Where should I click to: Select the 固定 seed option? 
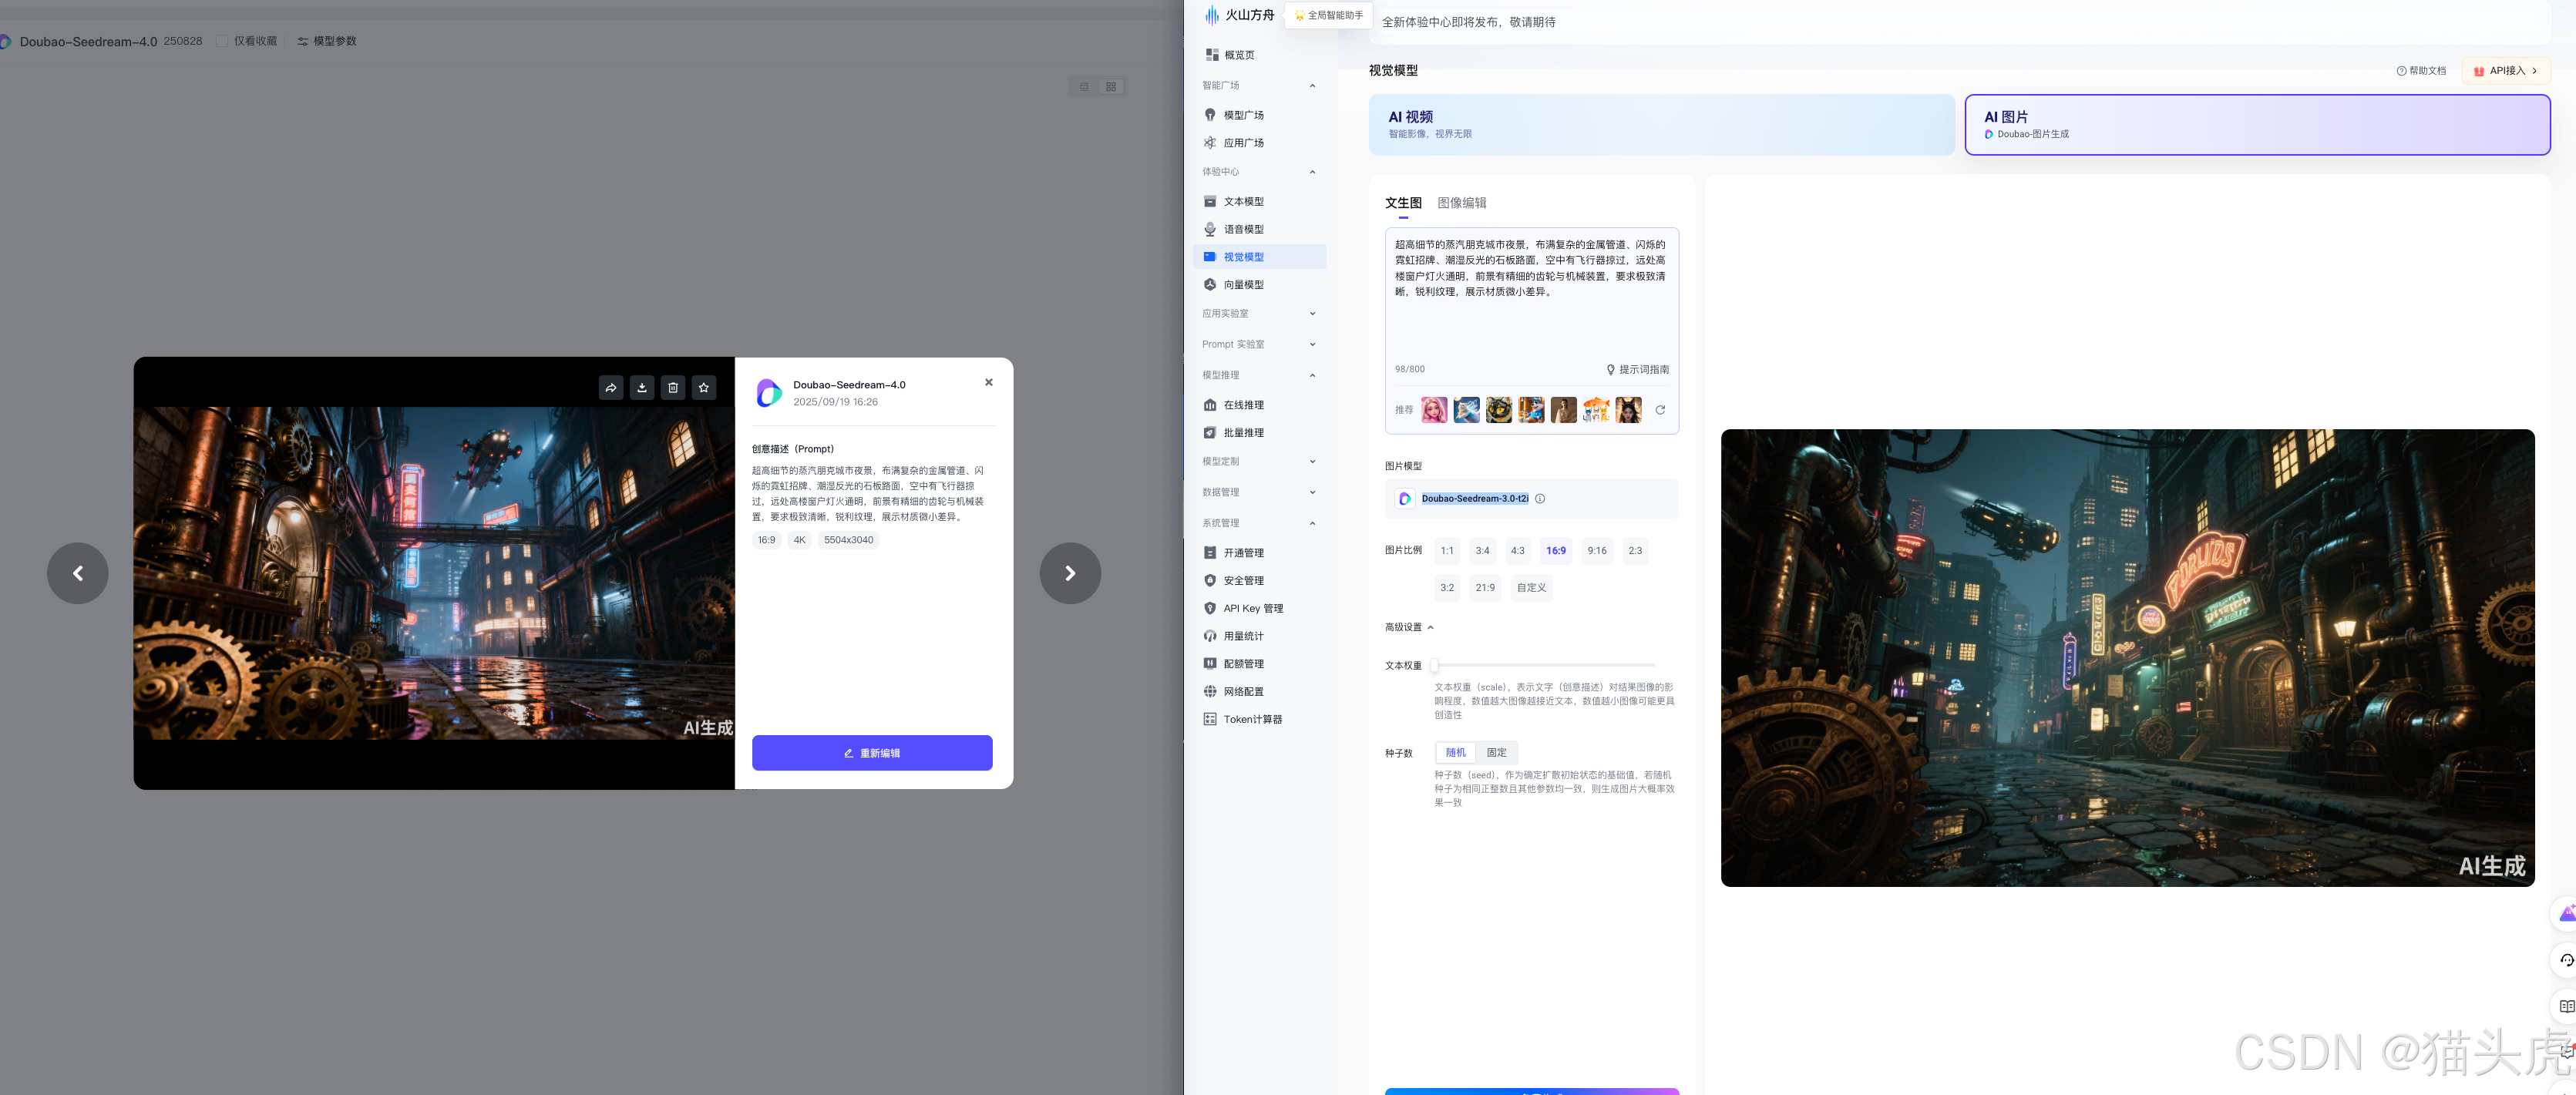click(x=1496, y=753)
